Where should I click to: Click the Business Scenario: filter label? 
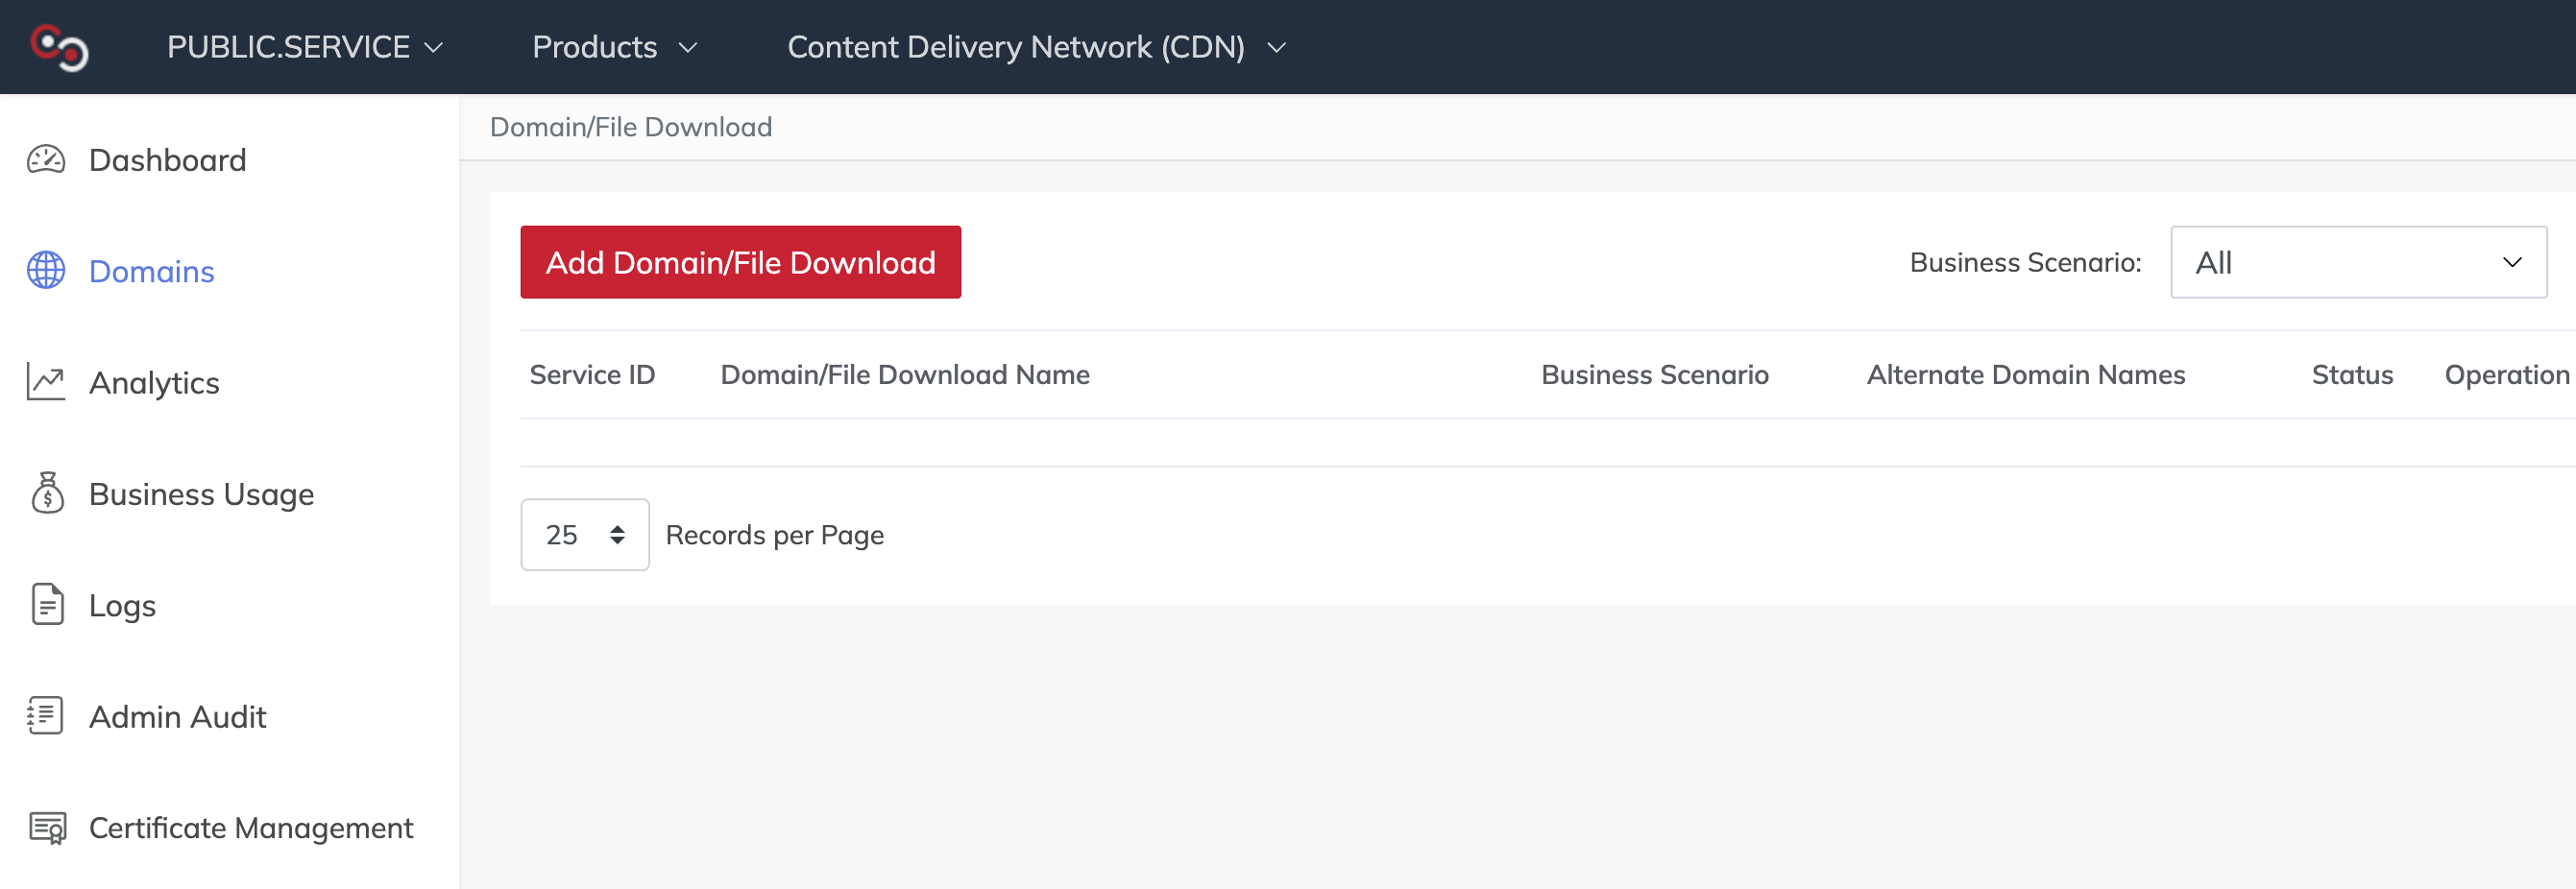pyautogui.click(x=2025, y=262)
